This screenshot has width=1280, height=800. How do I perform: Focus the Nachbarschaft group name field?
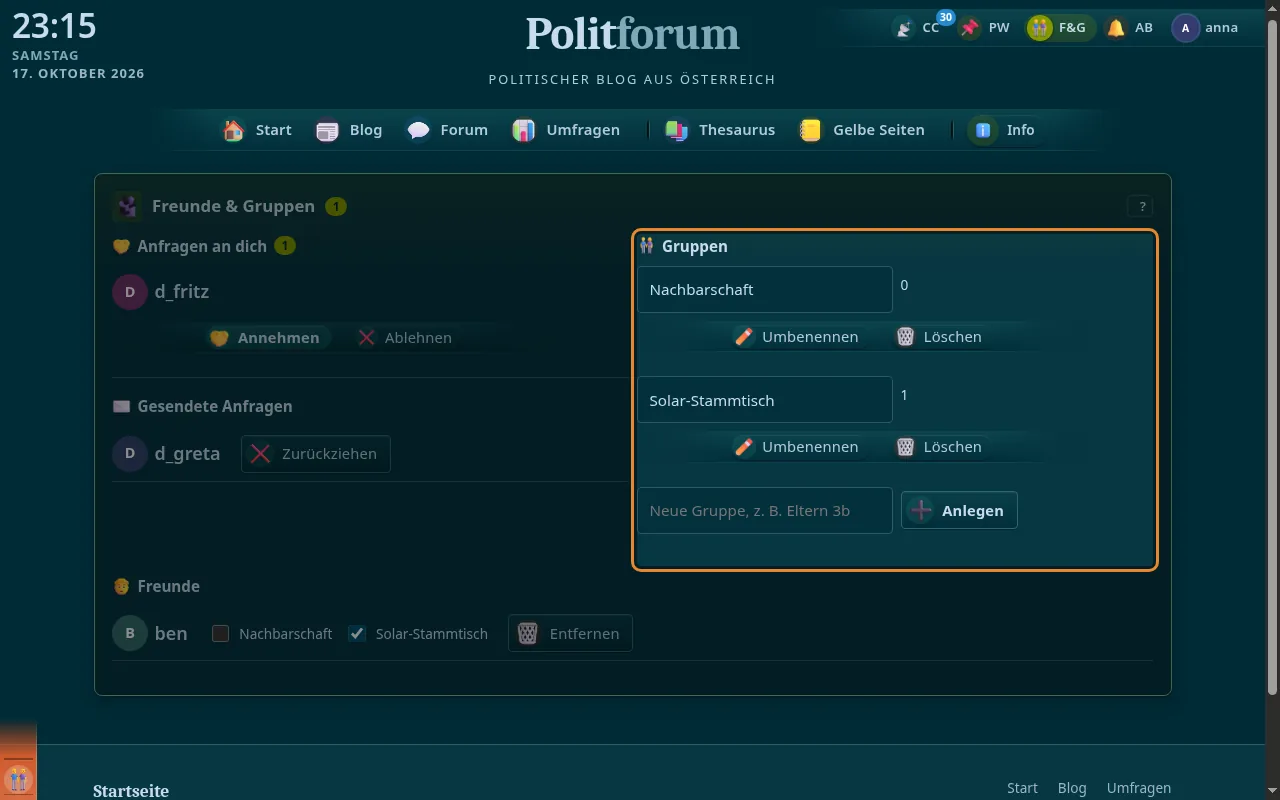click(765, 289)
